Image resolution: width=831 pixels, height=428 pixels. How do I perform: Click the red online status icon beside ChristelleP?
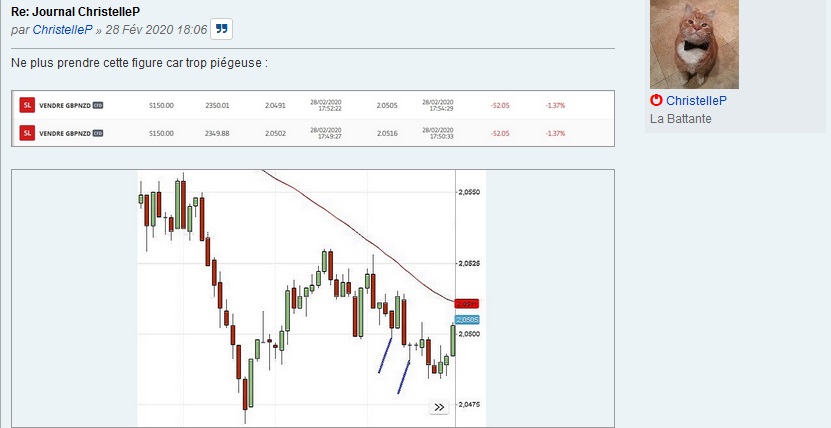656,101
